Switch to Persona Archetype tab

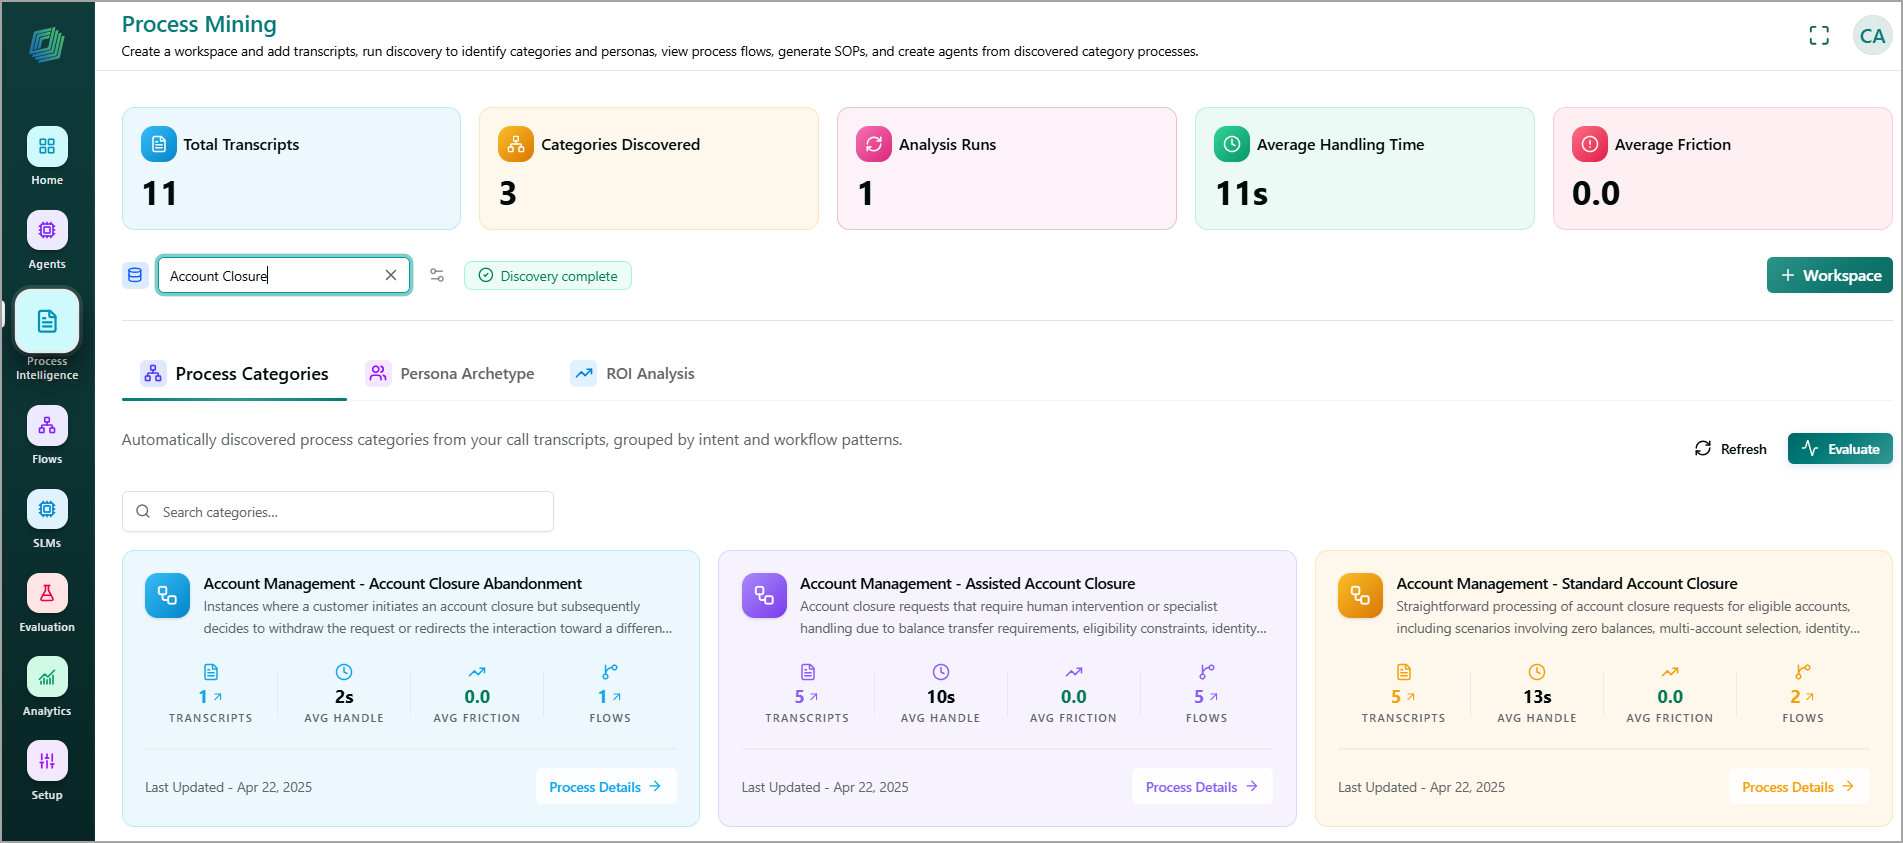coord(450,374)
